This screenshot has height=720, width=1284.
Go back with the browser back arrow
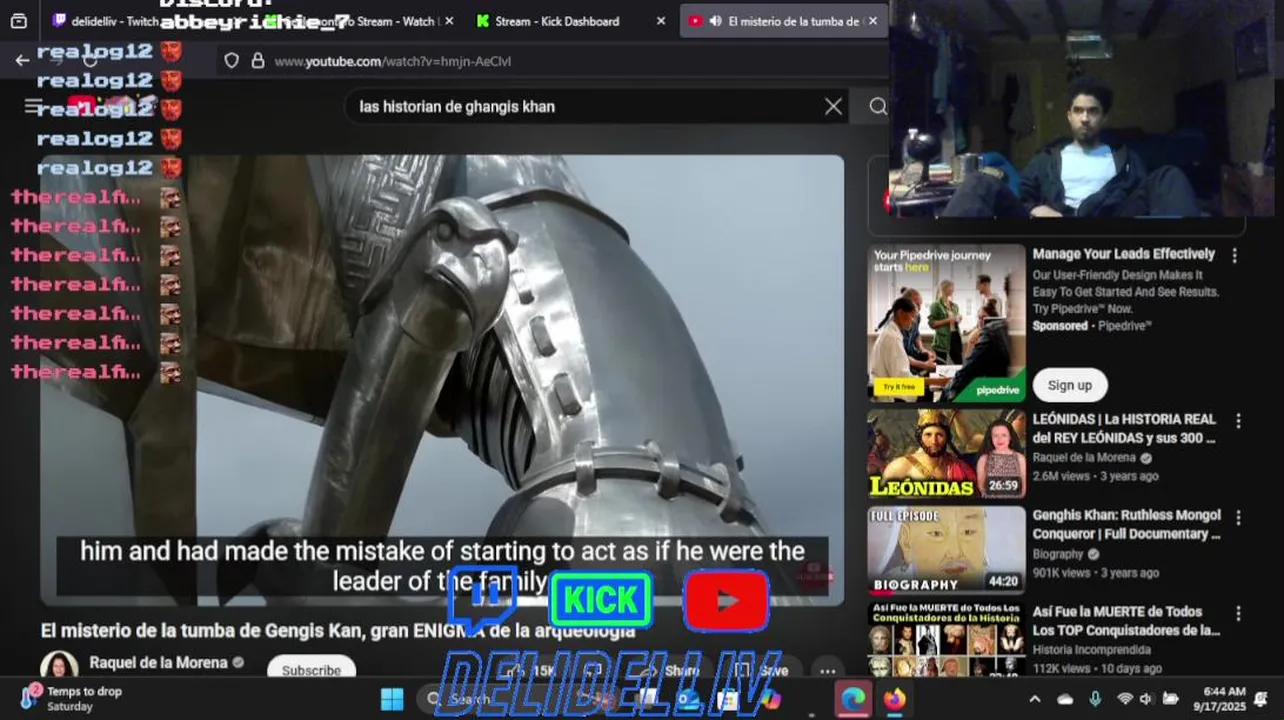tap(22, 61)
